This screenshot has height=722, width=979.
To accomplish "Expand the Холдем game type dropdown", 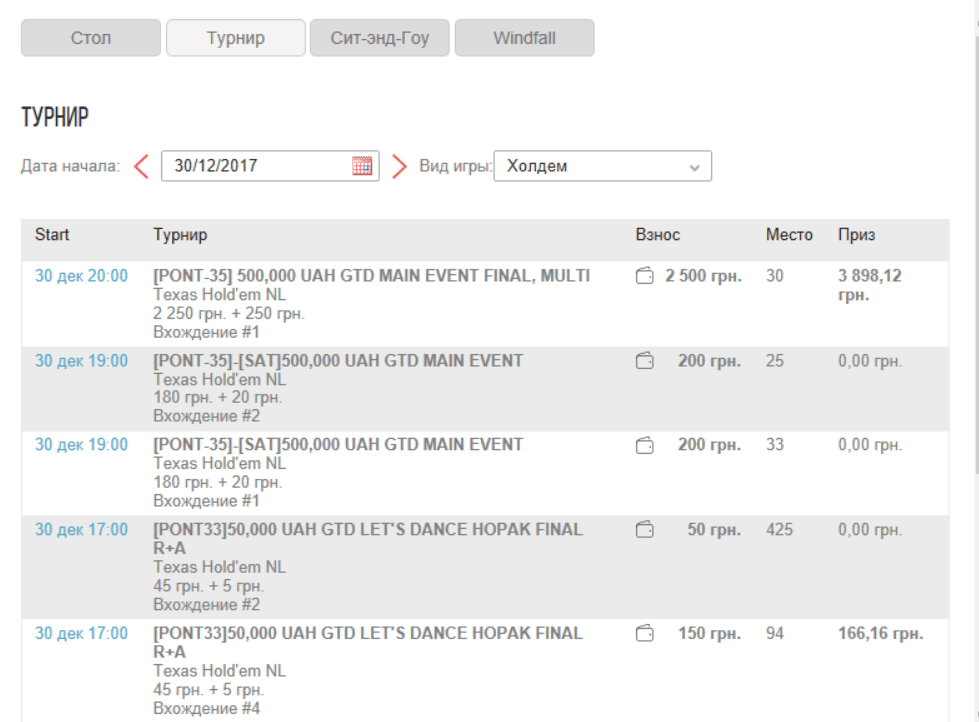I will coord(602,166).
